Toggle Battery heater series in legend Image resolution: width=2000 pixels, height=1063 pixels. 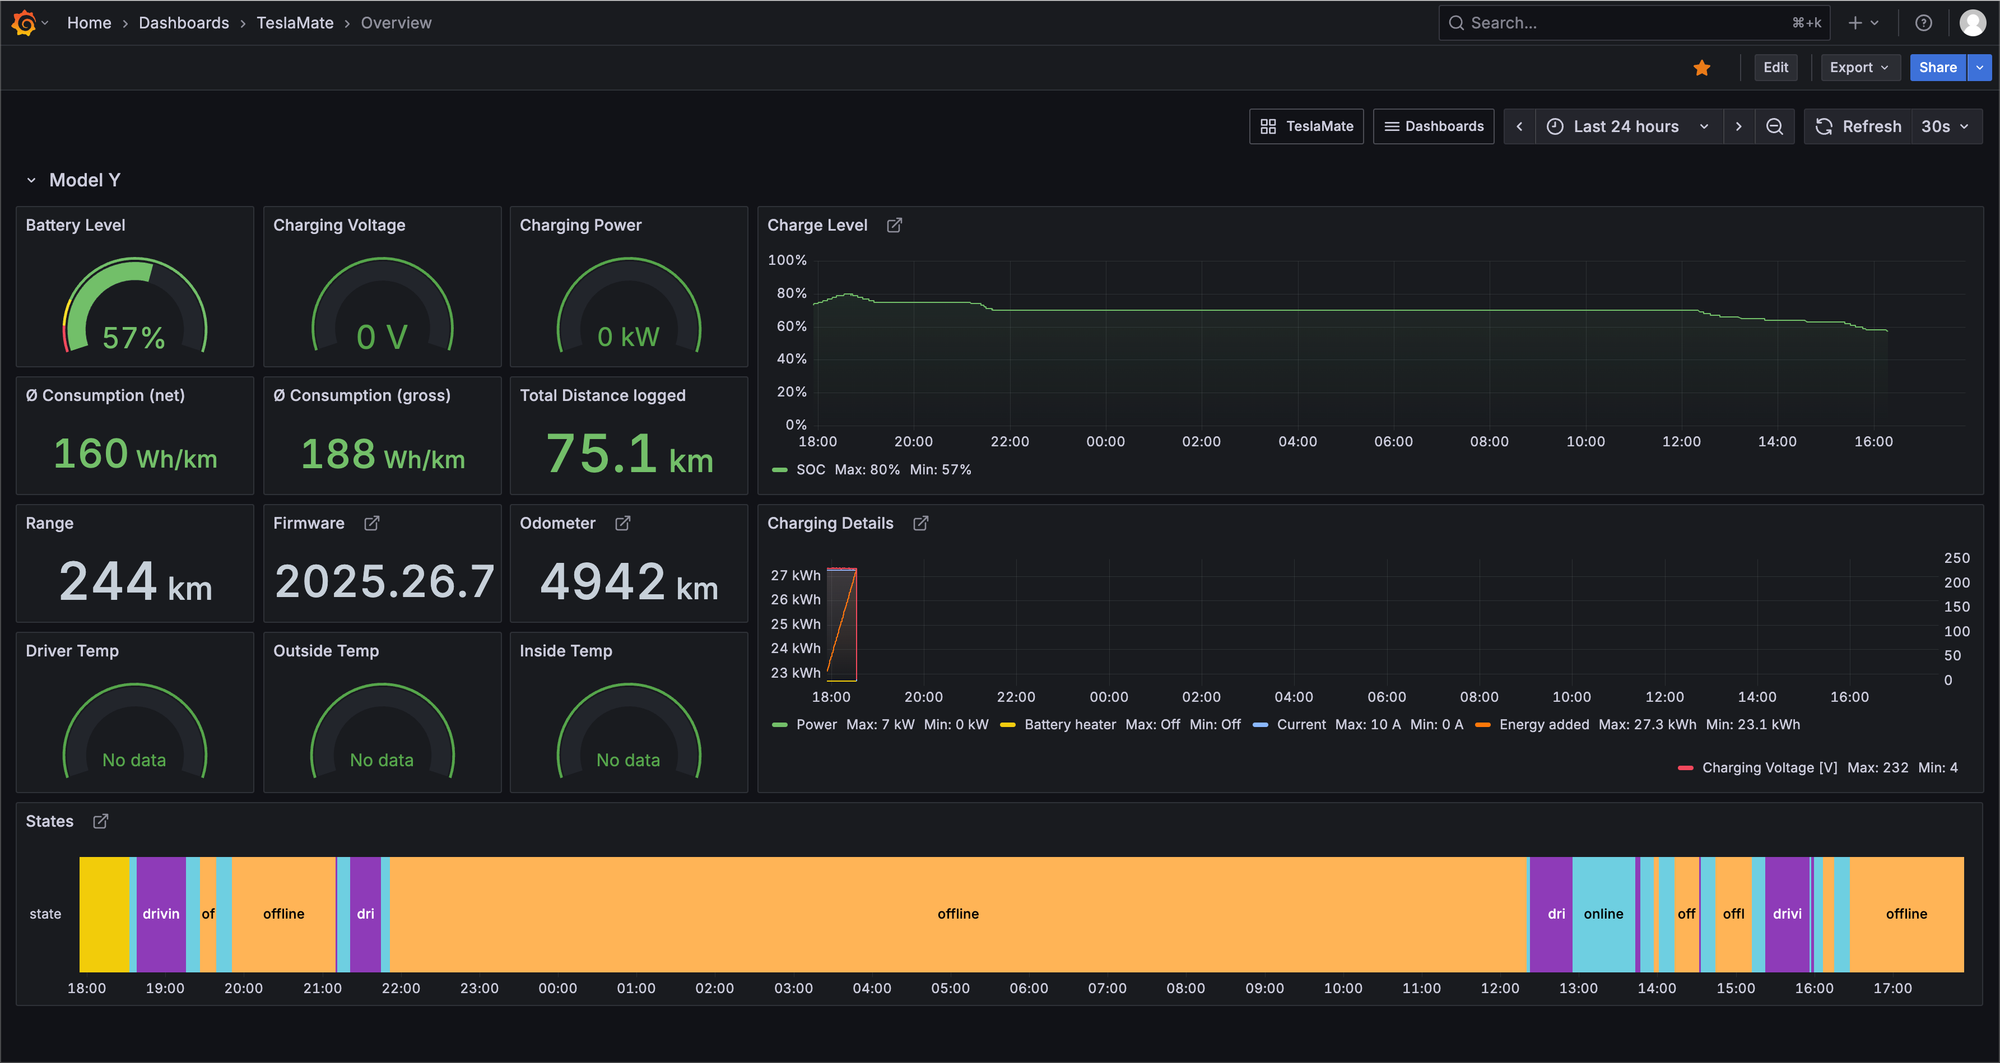pos(1069,725)
